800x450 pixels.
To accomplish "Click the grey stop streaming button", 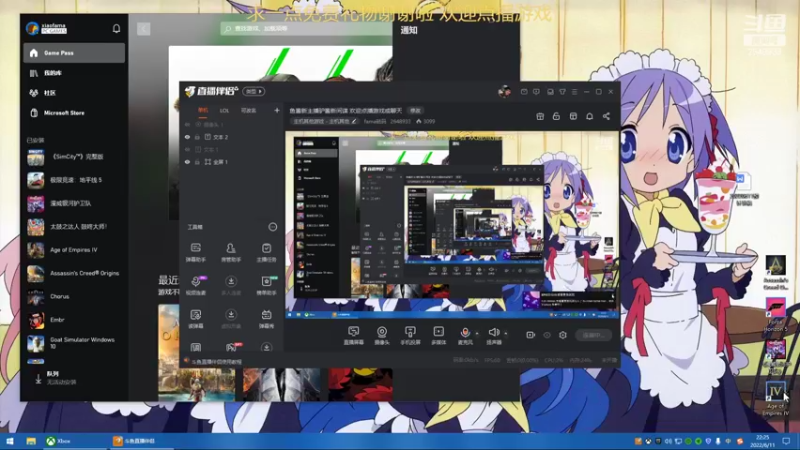I will (594, 335).
